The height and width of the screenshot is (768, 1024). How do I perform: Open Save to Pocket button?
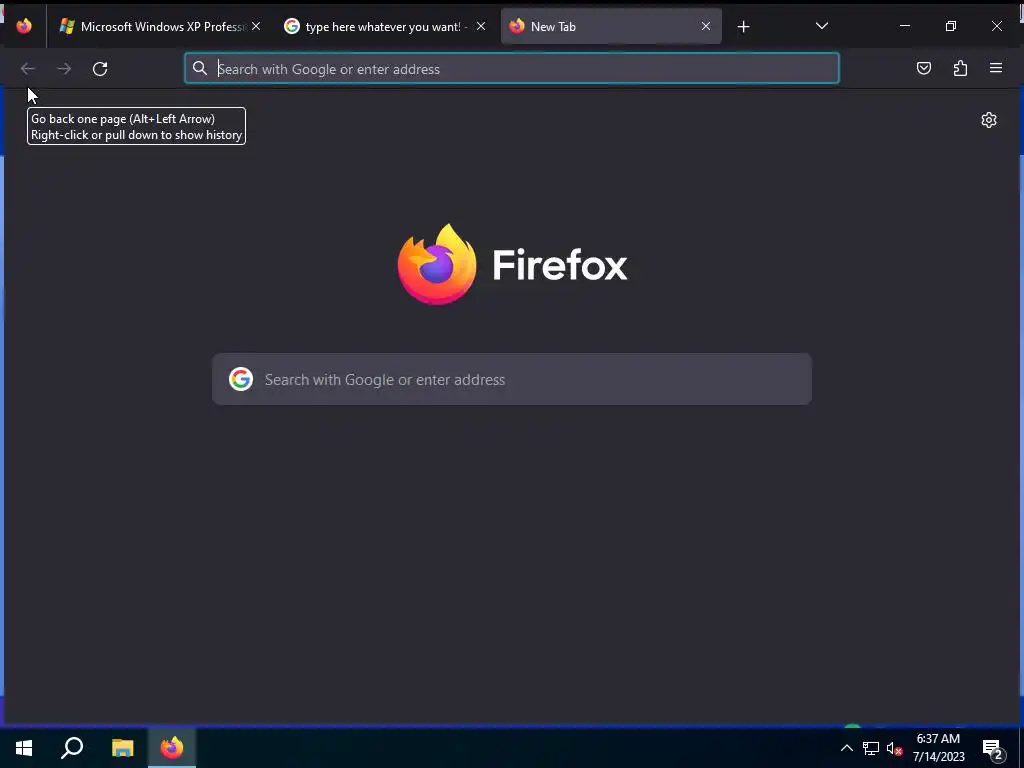click(923, 68)
